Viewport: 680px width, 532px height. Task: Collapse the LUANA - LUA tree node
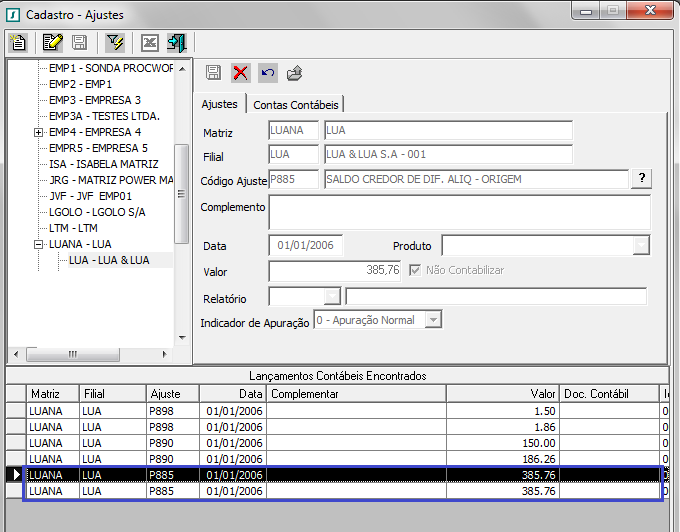click(39, 244)
